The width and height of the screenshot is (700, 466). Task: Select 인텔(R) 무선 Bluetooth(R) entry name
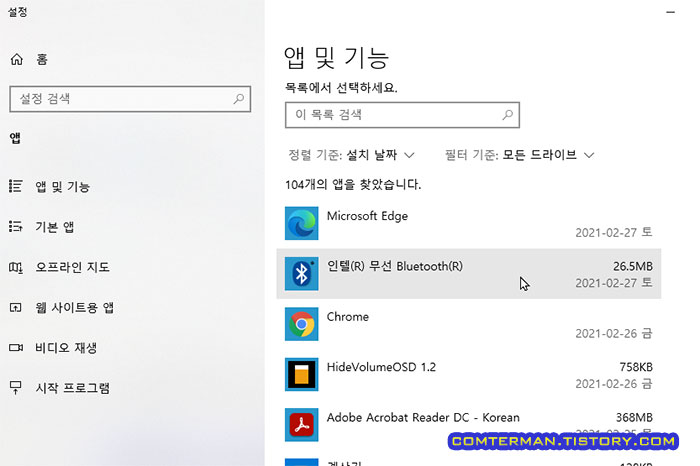(x=395, y=266)
